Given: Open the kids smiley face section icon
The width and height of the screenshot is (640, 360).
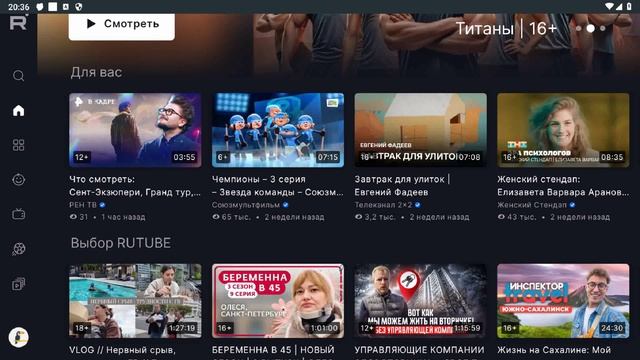Looking at the screenshot, I should point(18,180).
